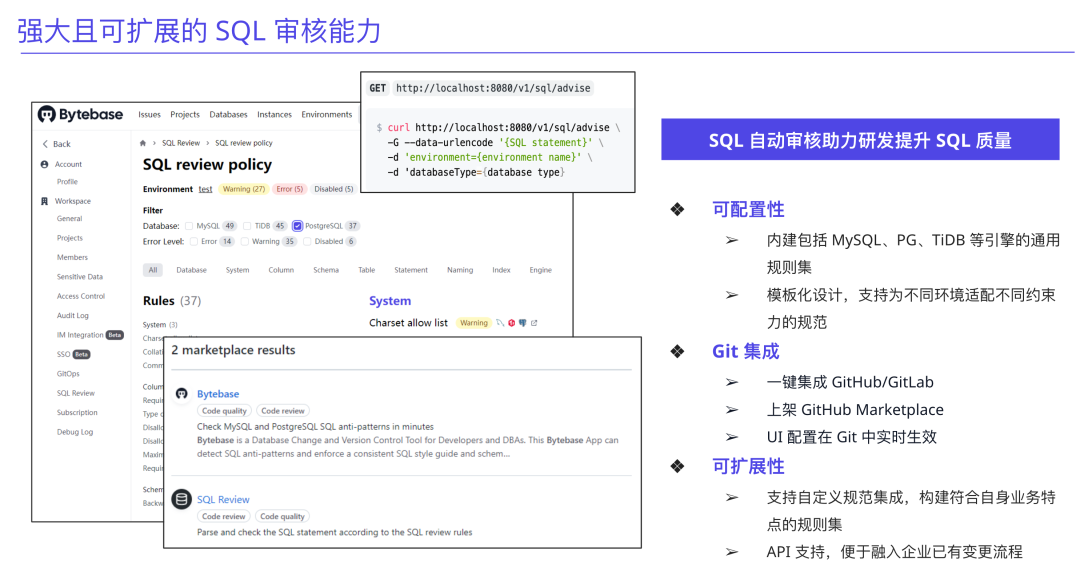
Task: Open Debug Log in the sidebar
Action: (75, 432)
